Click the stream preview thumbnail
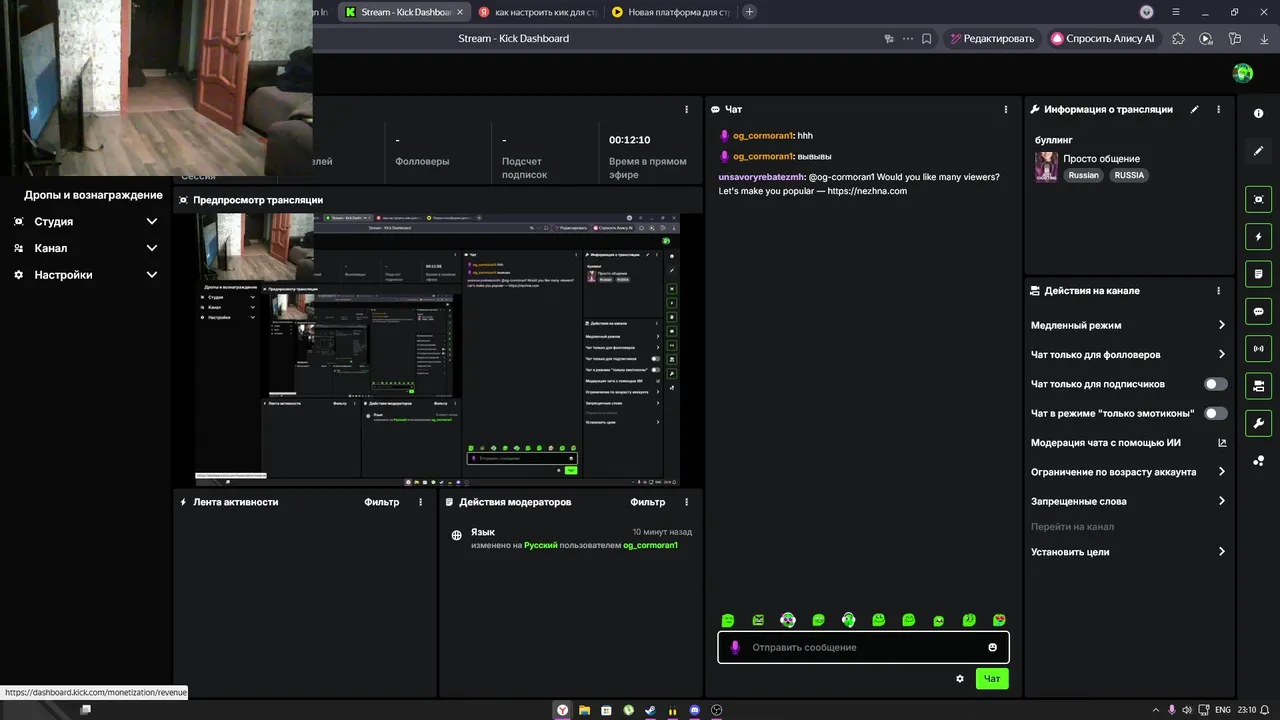The height and width of the screenshot is (720, 1280). 437,349
